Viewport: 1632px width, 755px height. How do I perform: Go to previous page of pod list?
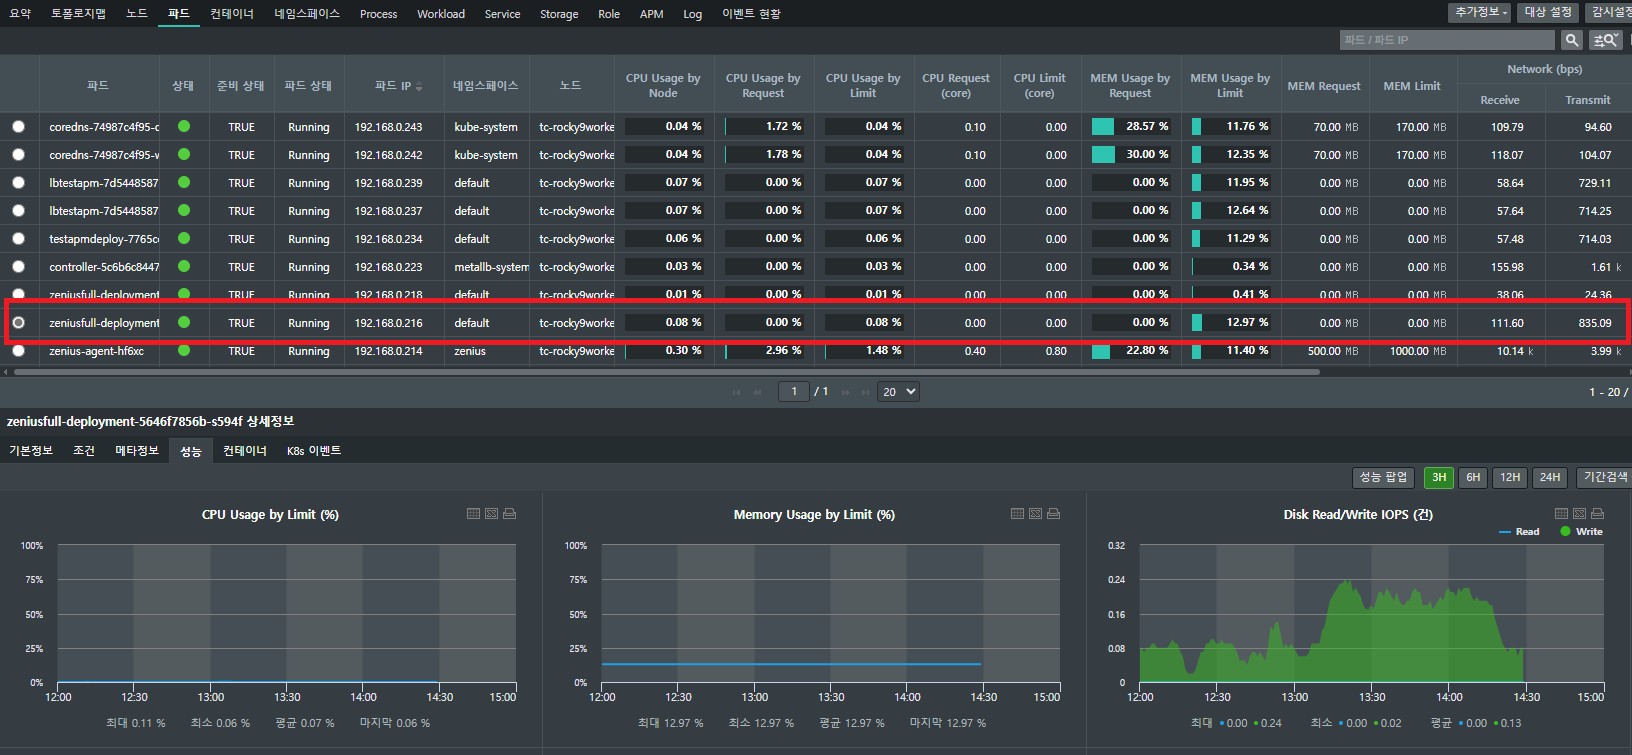(758, 392)
